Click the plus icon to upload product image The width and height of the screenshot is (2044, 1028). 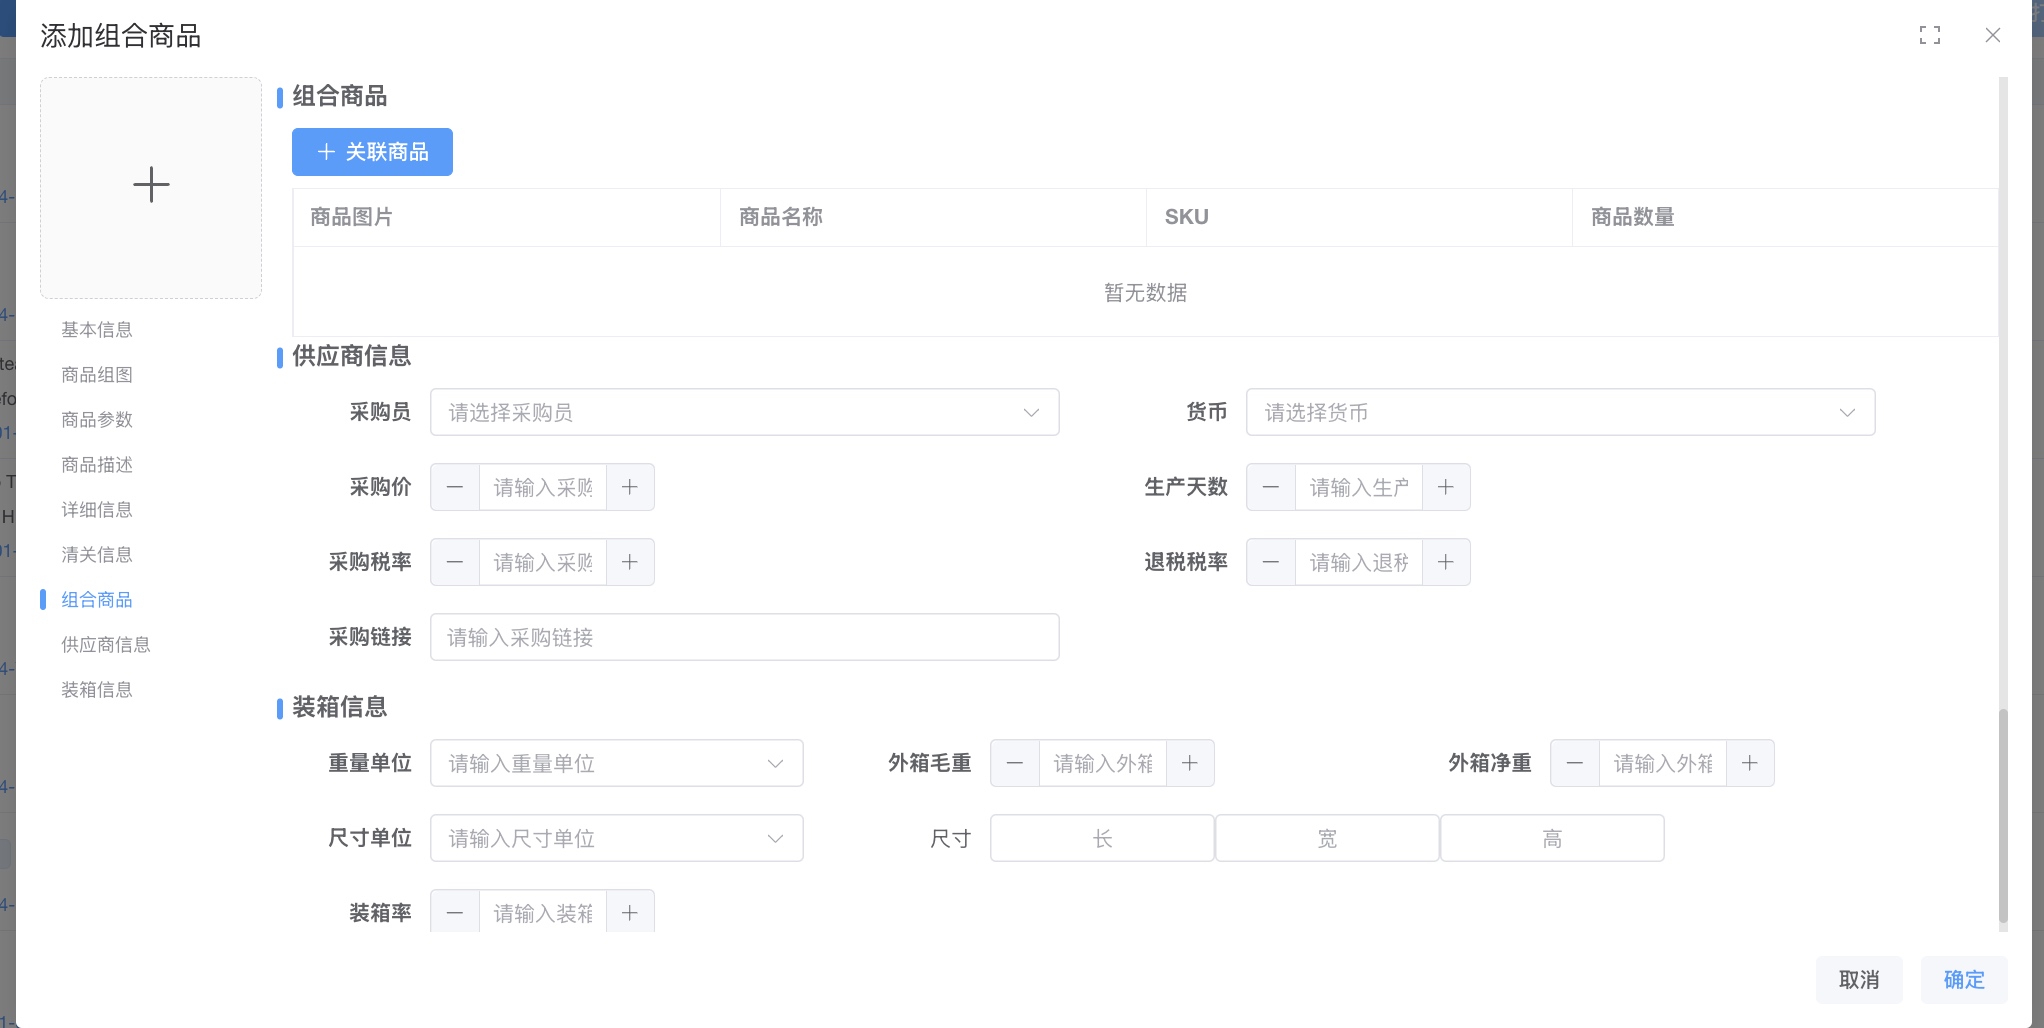151,186
